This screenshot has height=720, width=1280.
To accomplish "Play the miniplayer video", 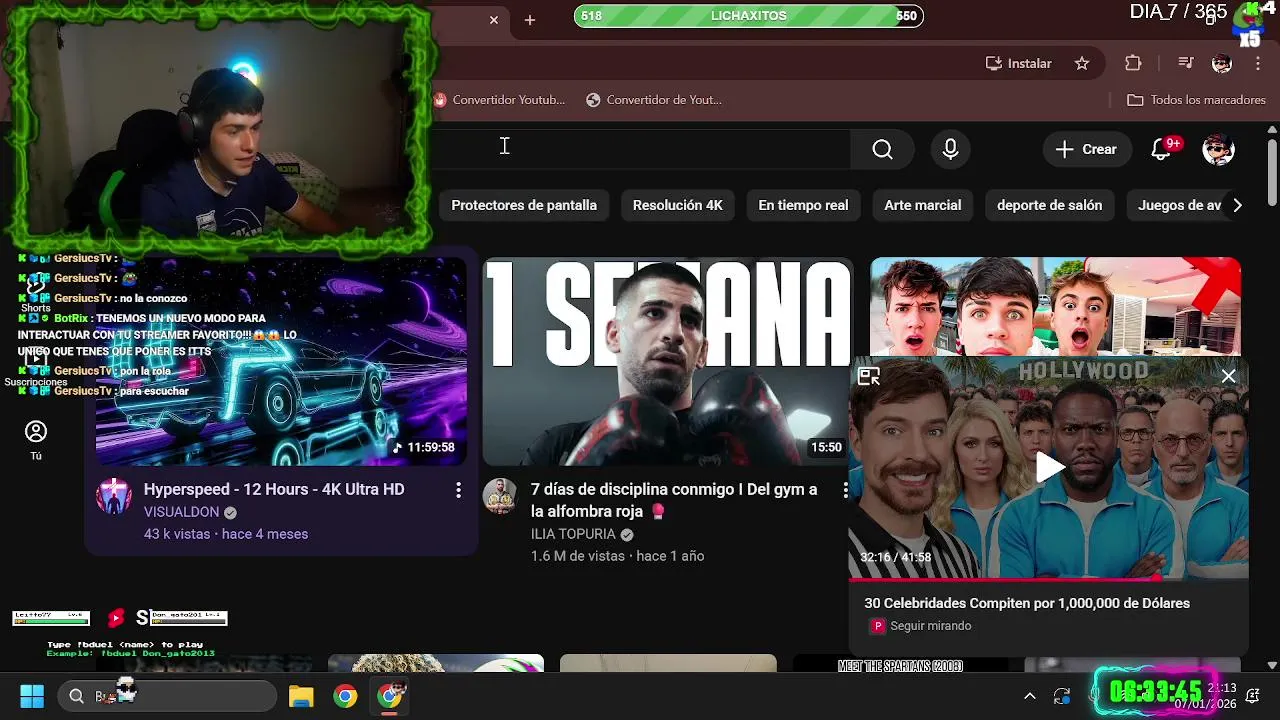I will coord(1049,467).
